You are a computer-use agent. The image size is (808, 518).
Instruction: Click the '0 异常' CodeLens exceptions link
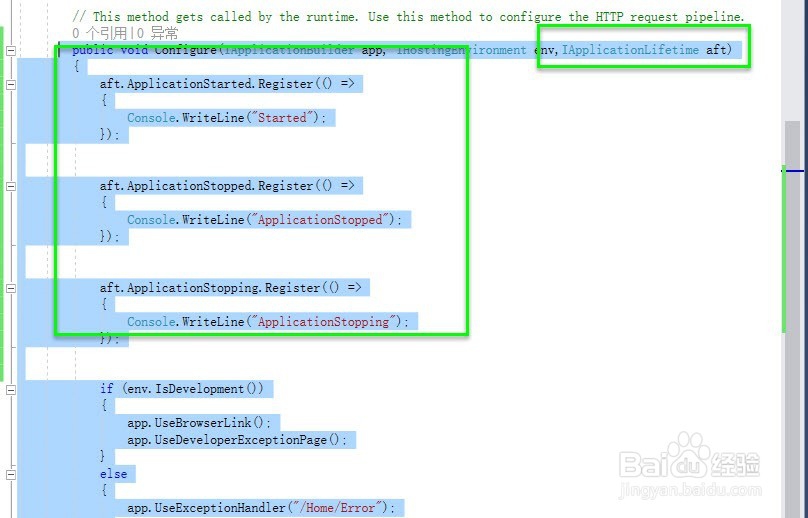[157, 34]
